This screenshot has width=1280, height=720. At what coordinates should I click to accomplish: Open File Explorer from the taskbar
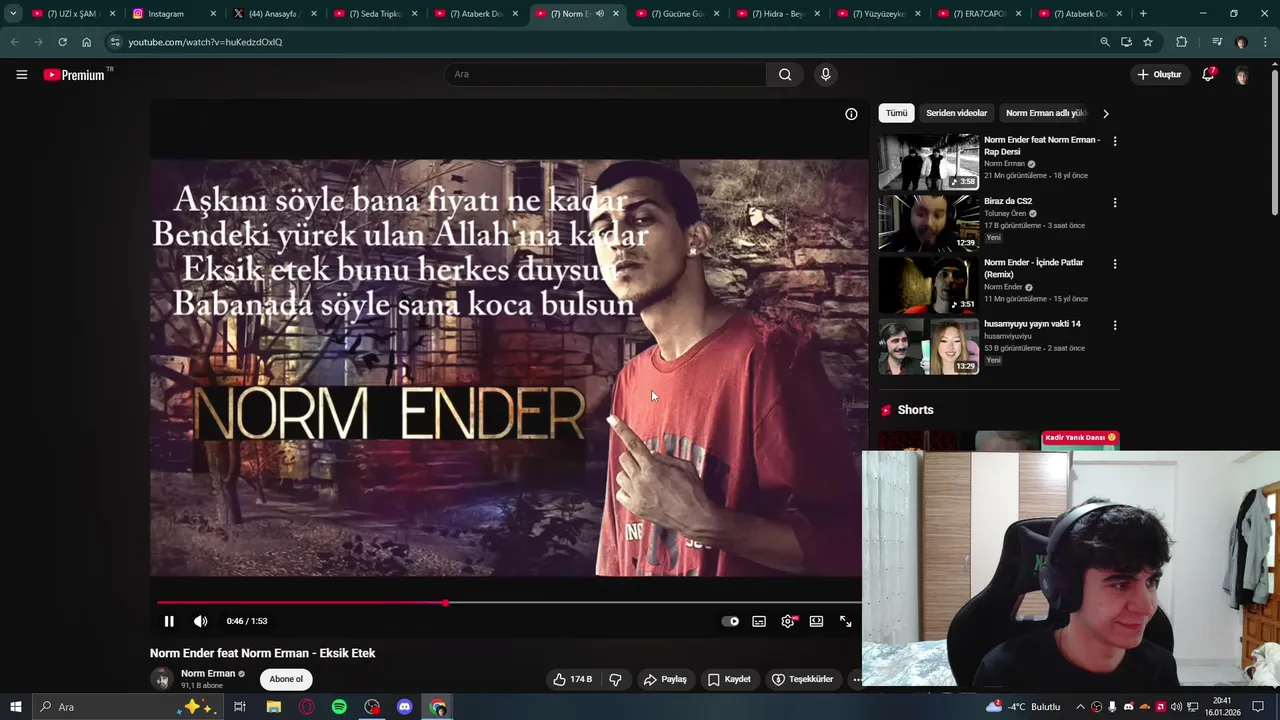273,707
